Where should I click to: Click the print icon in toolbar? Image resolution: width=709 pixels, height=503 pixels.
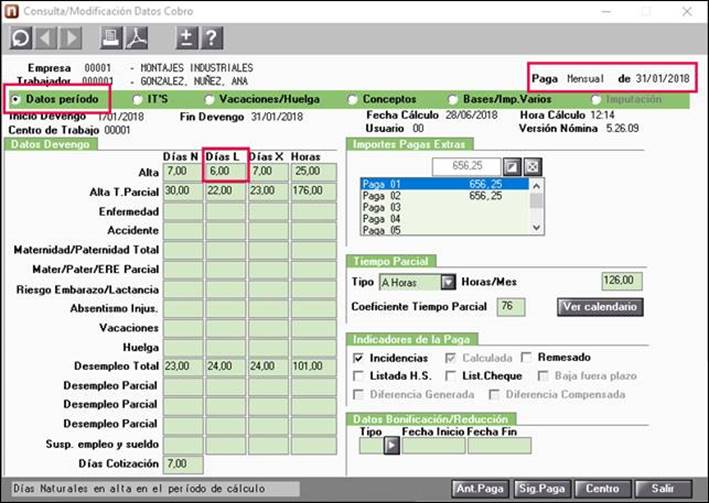[111, 38]
